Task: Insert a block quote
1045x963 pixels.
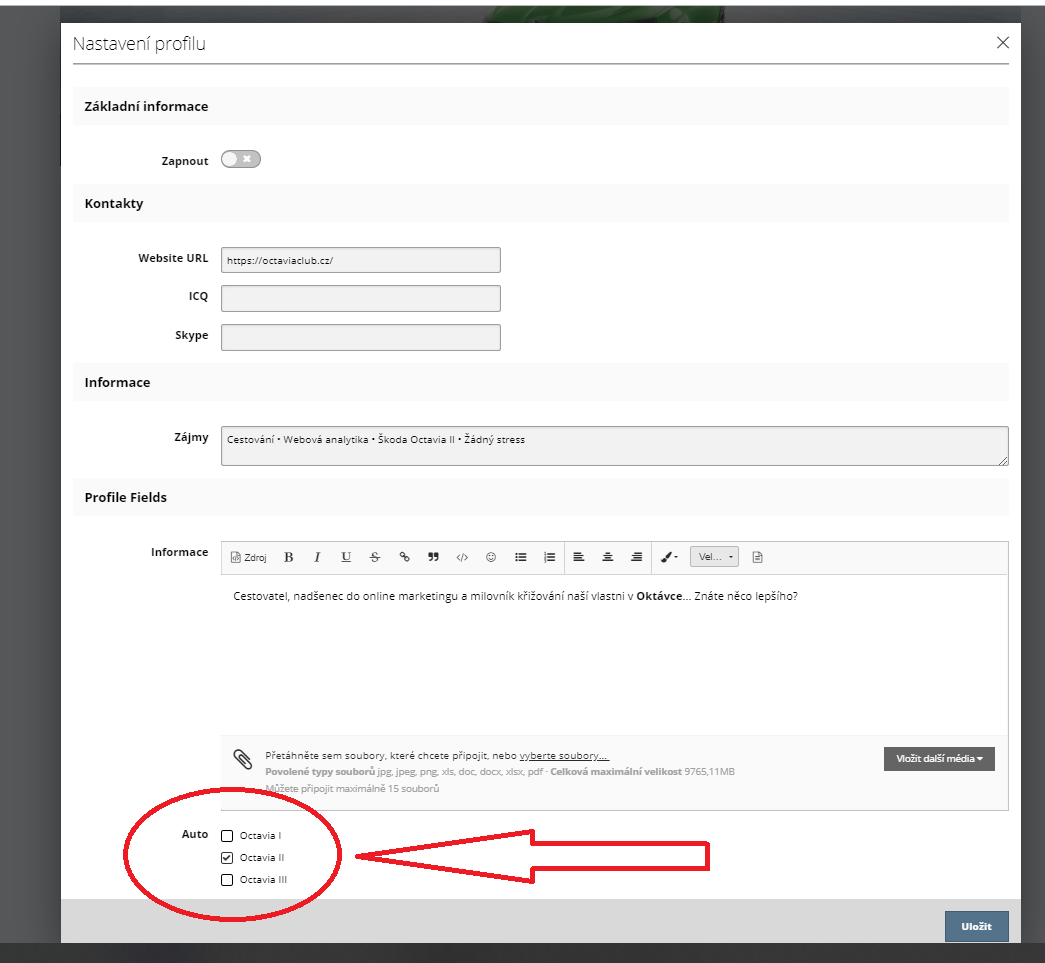Action: pos(433,557)
